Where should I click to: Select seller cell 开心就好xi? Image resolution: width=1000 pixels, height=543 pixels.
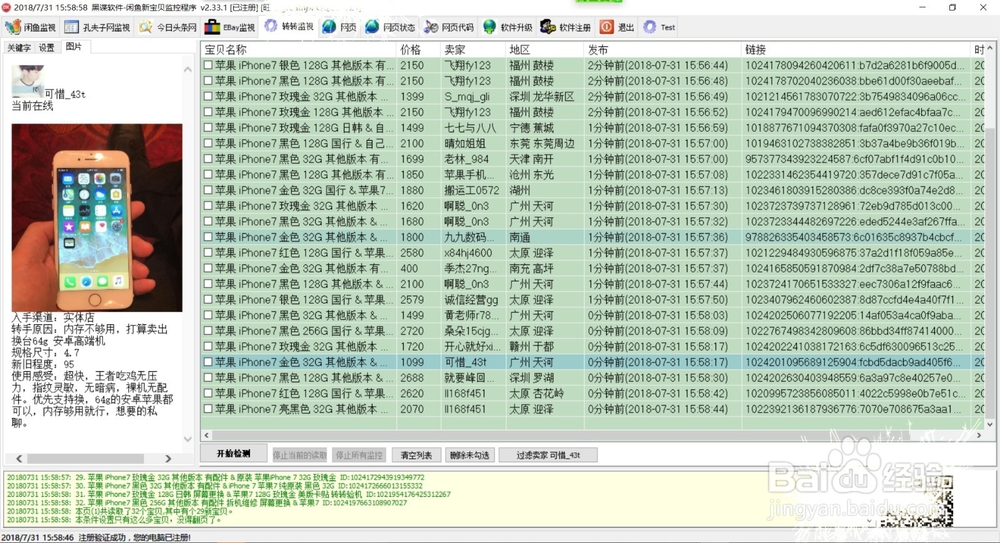click(x=473, y=346)
